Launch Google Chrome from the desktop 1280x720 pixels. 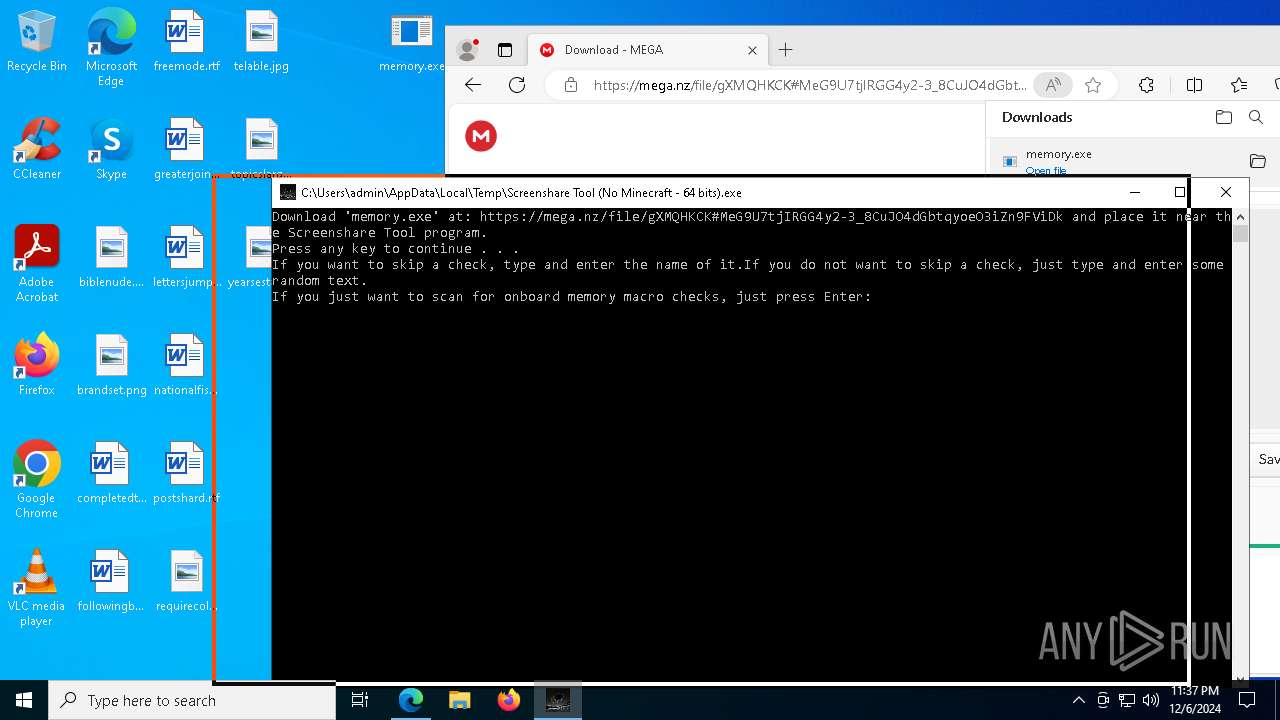point(37,480)
